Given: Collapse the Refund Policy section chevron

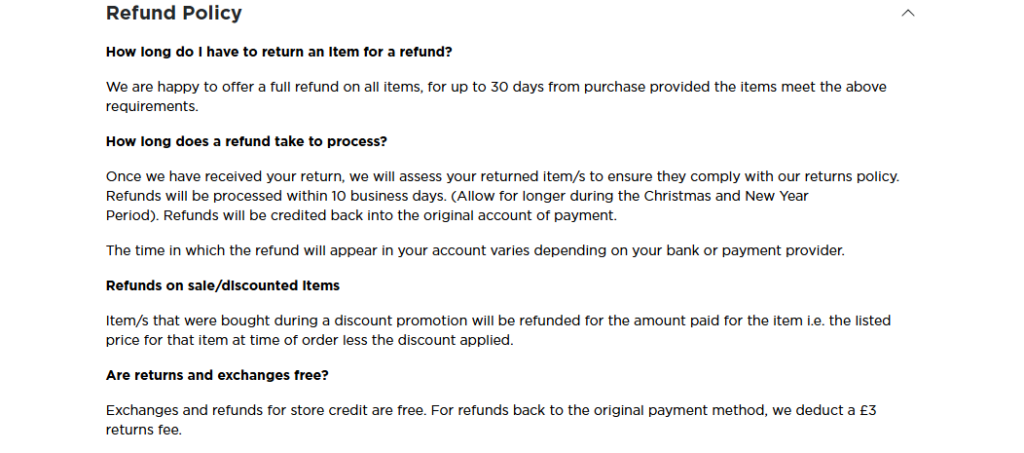Looking at the screenshot, I should 908,13.
